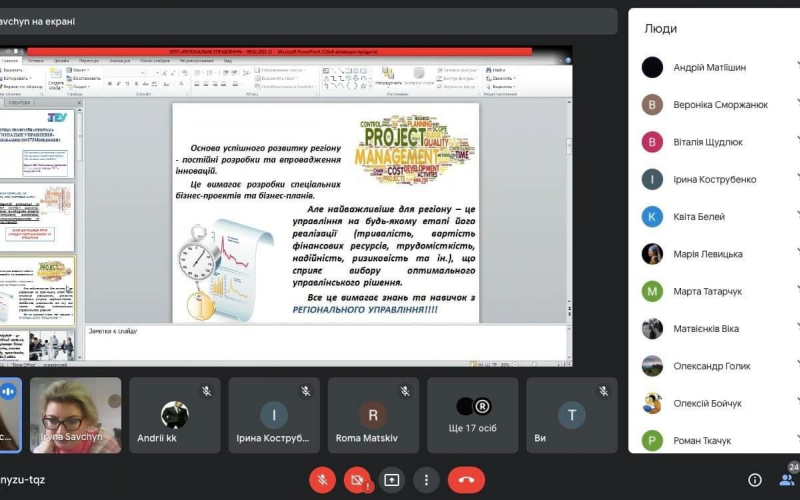The width and height of the screenshot is (800, 500).
Task: Switch to the Показ слайдов ribbon tab
Action: (155, 61)
